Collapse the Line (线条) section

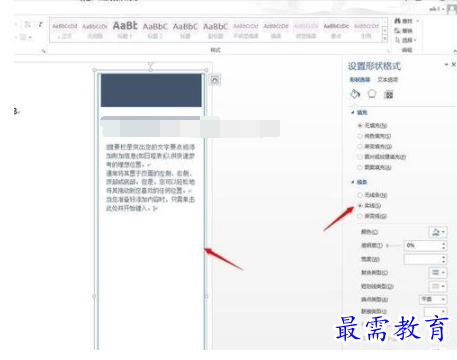point(353,182)
